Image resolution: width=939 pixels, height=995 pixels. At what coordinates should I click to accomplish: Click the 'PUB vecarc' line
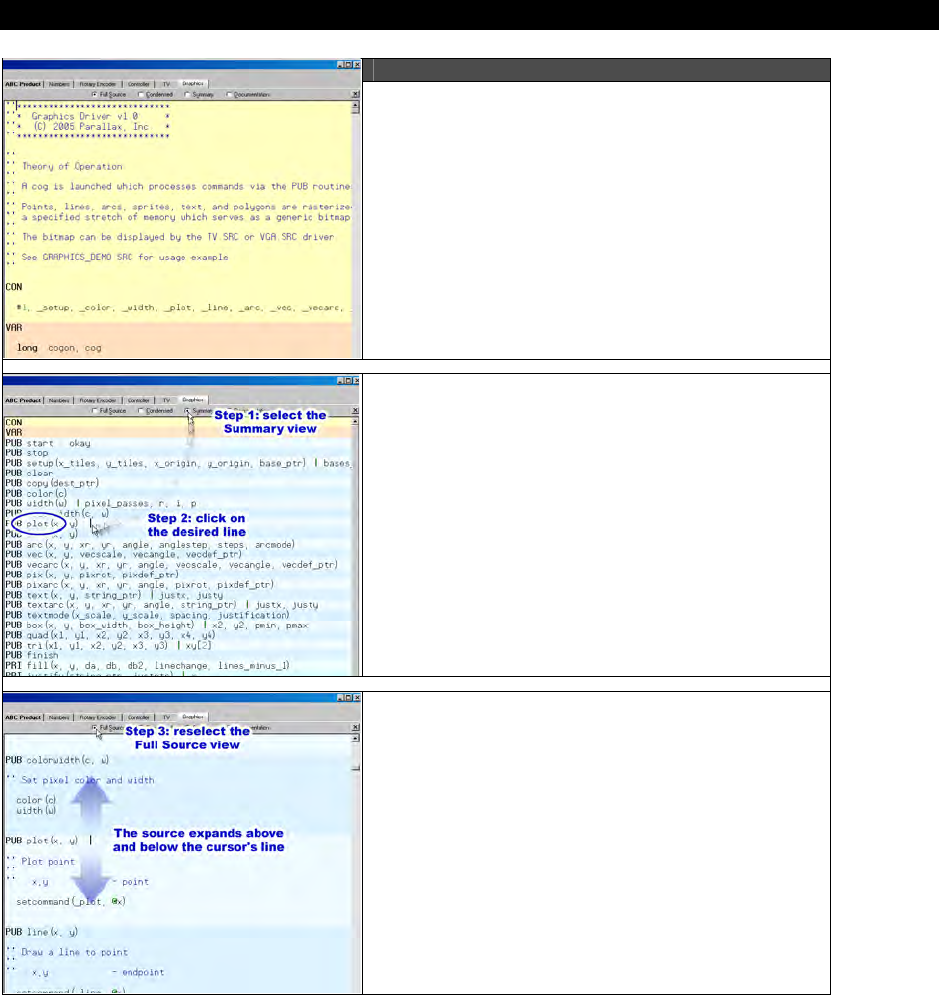coord(171,565)
